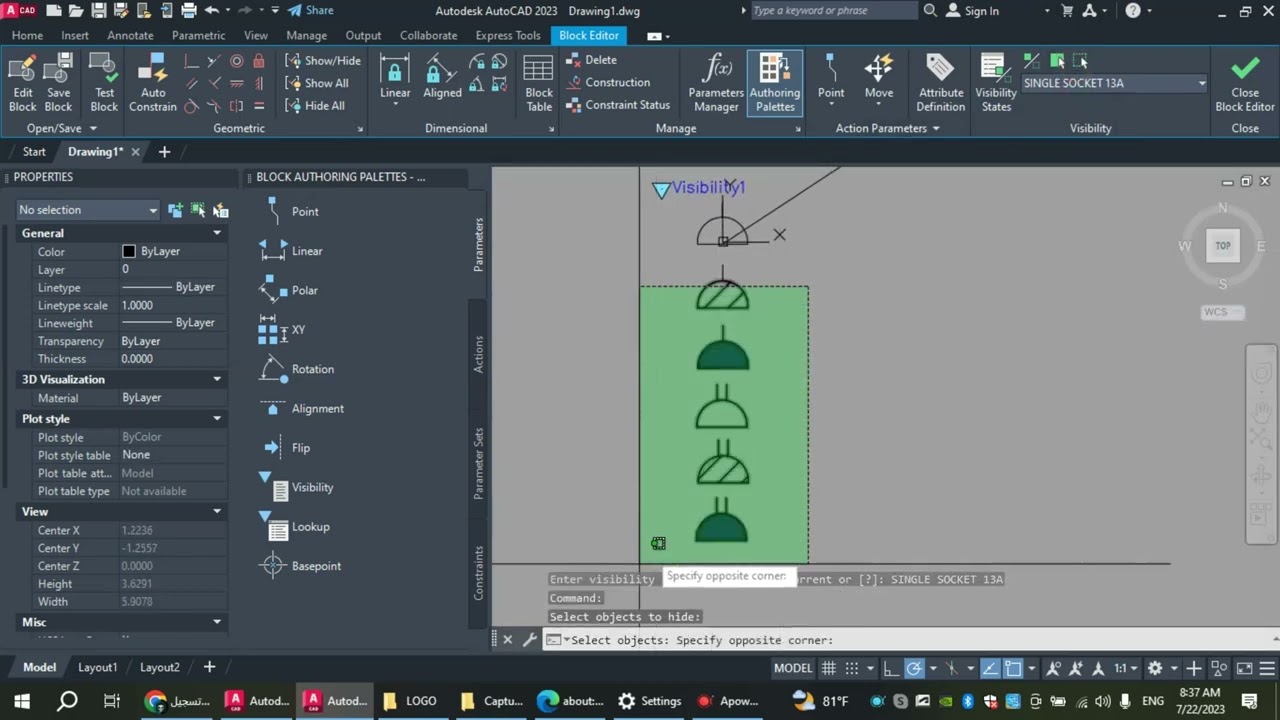This screenshot has height=720, width=1280.
Task: Toggle the Authoring Palettes button
Action: pos(774,84)
